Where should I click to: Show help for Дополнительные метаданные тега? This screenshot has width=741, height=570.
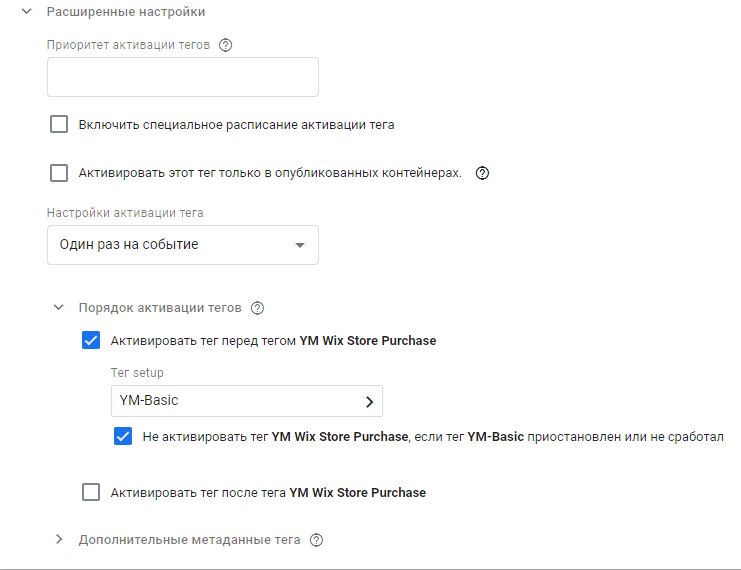tap(317, 540)
